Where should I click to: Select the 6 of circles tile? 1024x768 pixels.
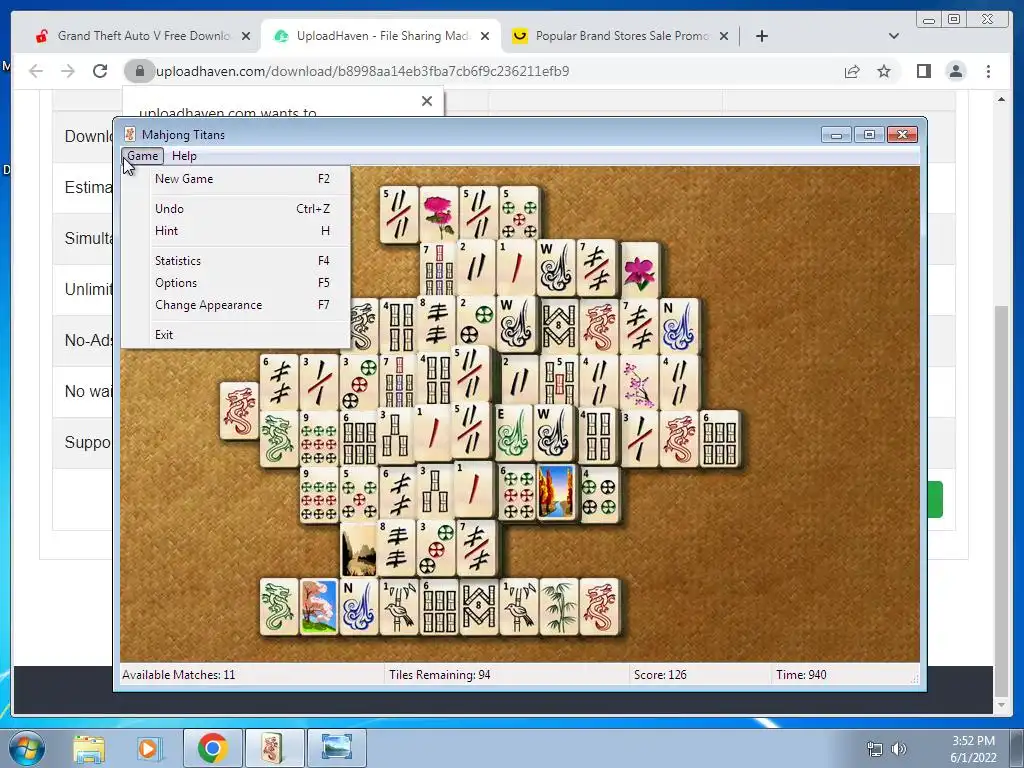(517, 492)
